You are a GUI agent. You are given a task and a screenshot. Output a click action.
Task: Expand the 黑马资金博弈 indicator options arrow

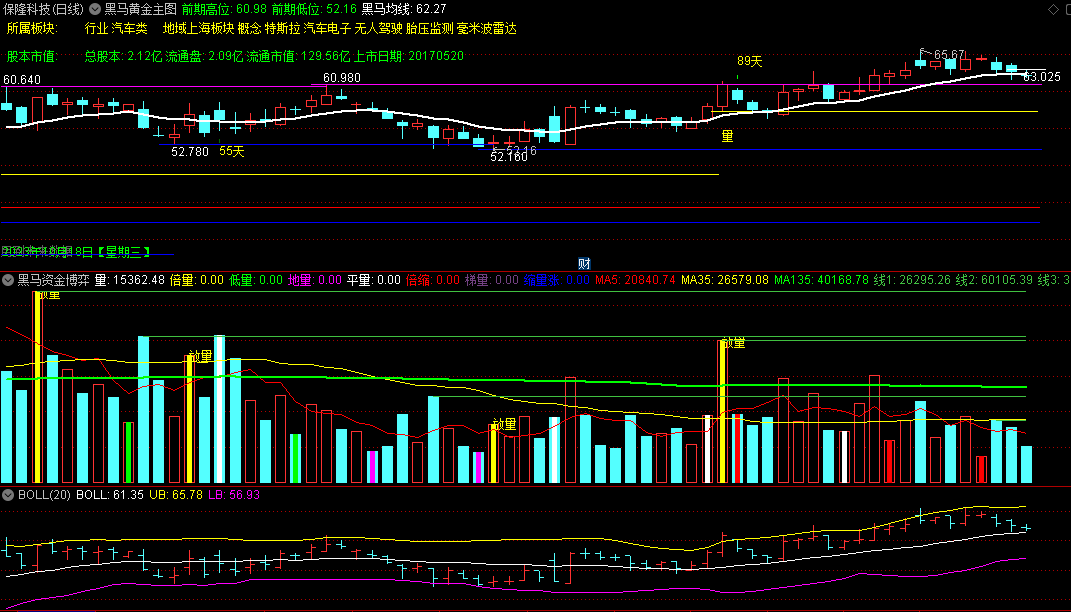[x=8, y=280]
